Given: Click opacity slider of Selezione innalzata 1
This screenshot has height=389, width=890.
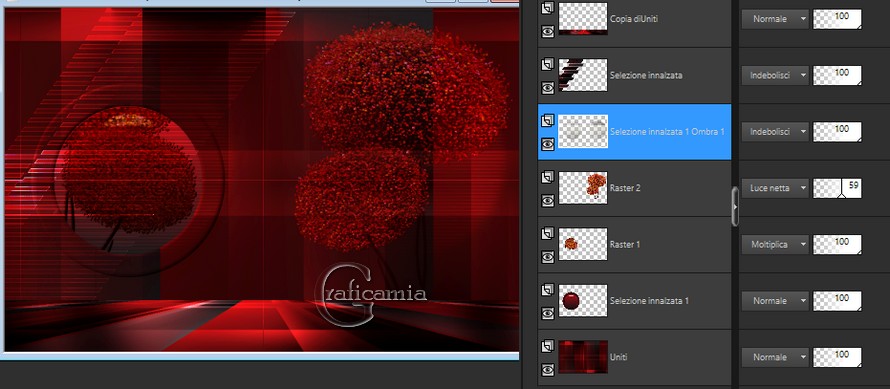Looking at the screenshot, I should coord(837,300).
